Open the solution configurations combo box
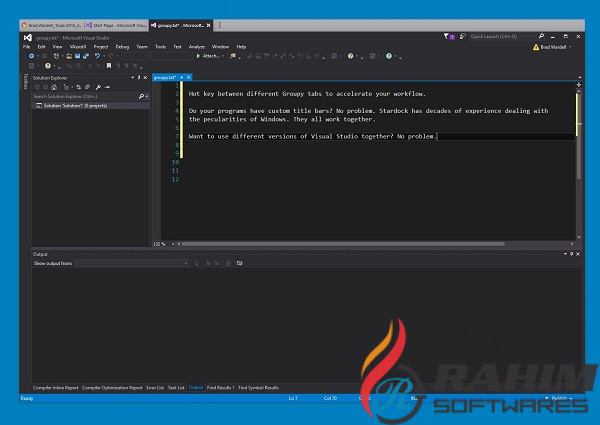Image resolution: width=600 pixels, height=425 pixels. pyautogui.click(x=136, y=56)
